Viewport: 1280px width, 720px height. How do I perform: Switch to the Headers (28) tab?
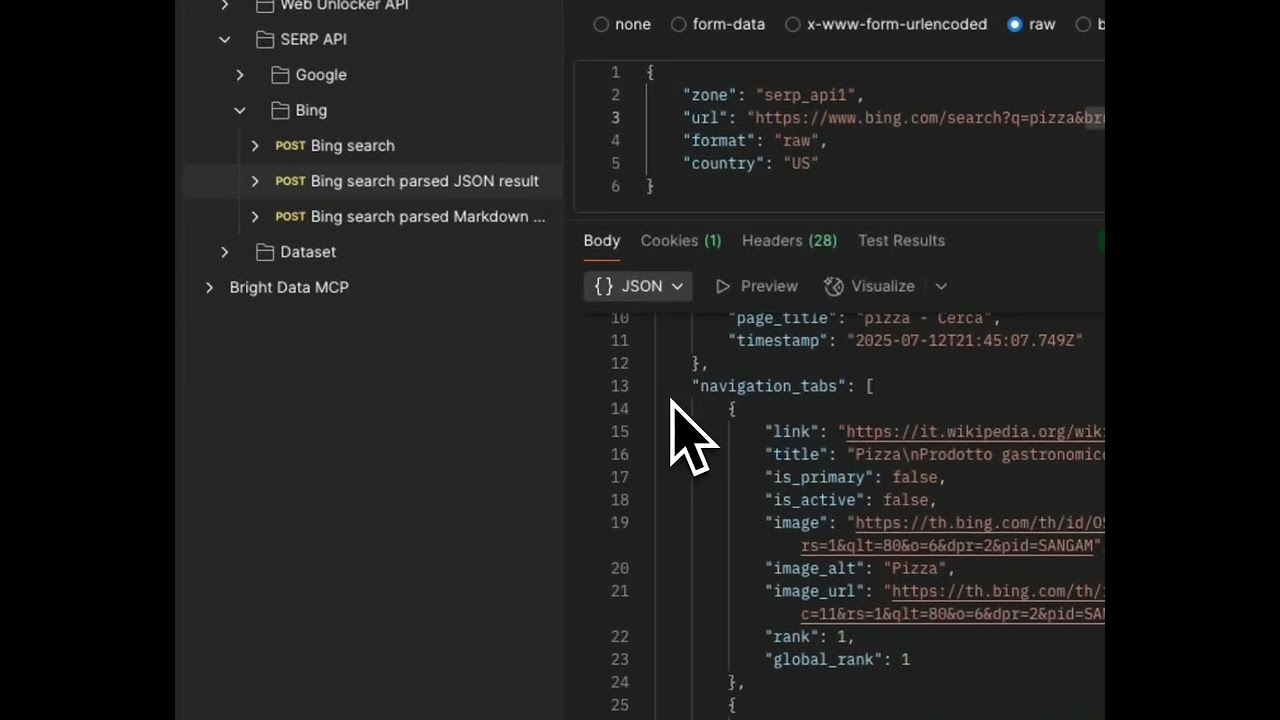(x=789, y=241)
